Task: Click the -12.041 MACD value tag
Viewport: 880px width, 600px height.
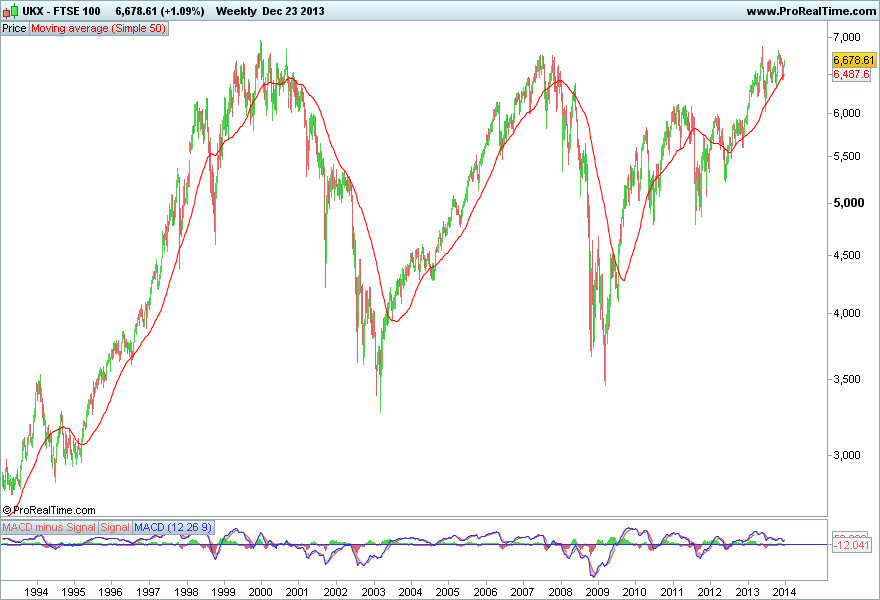Action: 851,545
